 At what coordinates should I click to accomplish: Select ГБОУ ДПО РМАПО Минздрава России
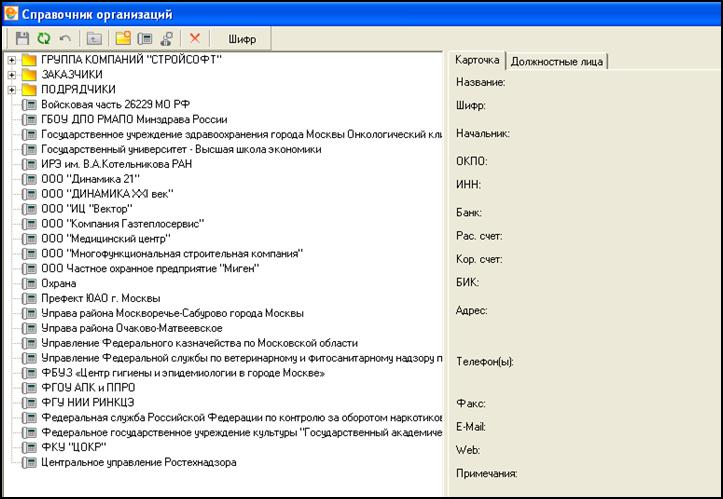point(134,119)
